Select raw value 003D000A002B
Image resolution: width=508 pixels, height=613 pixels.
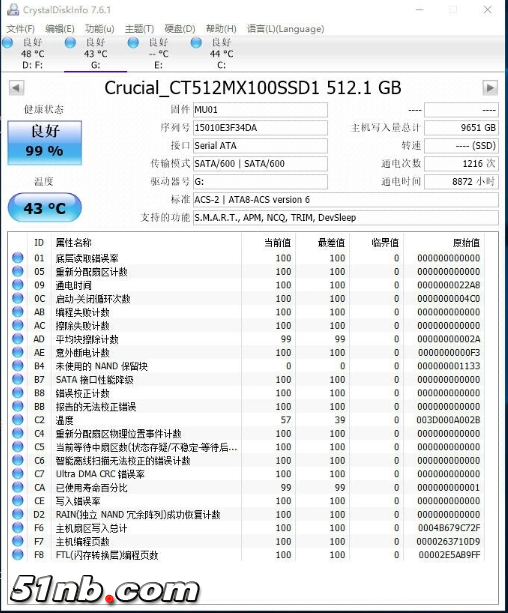448,420
